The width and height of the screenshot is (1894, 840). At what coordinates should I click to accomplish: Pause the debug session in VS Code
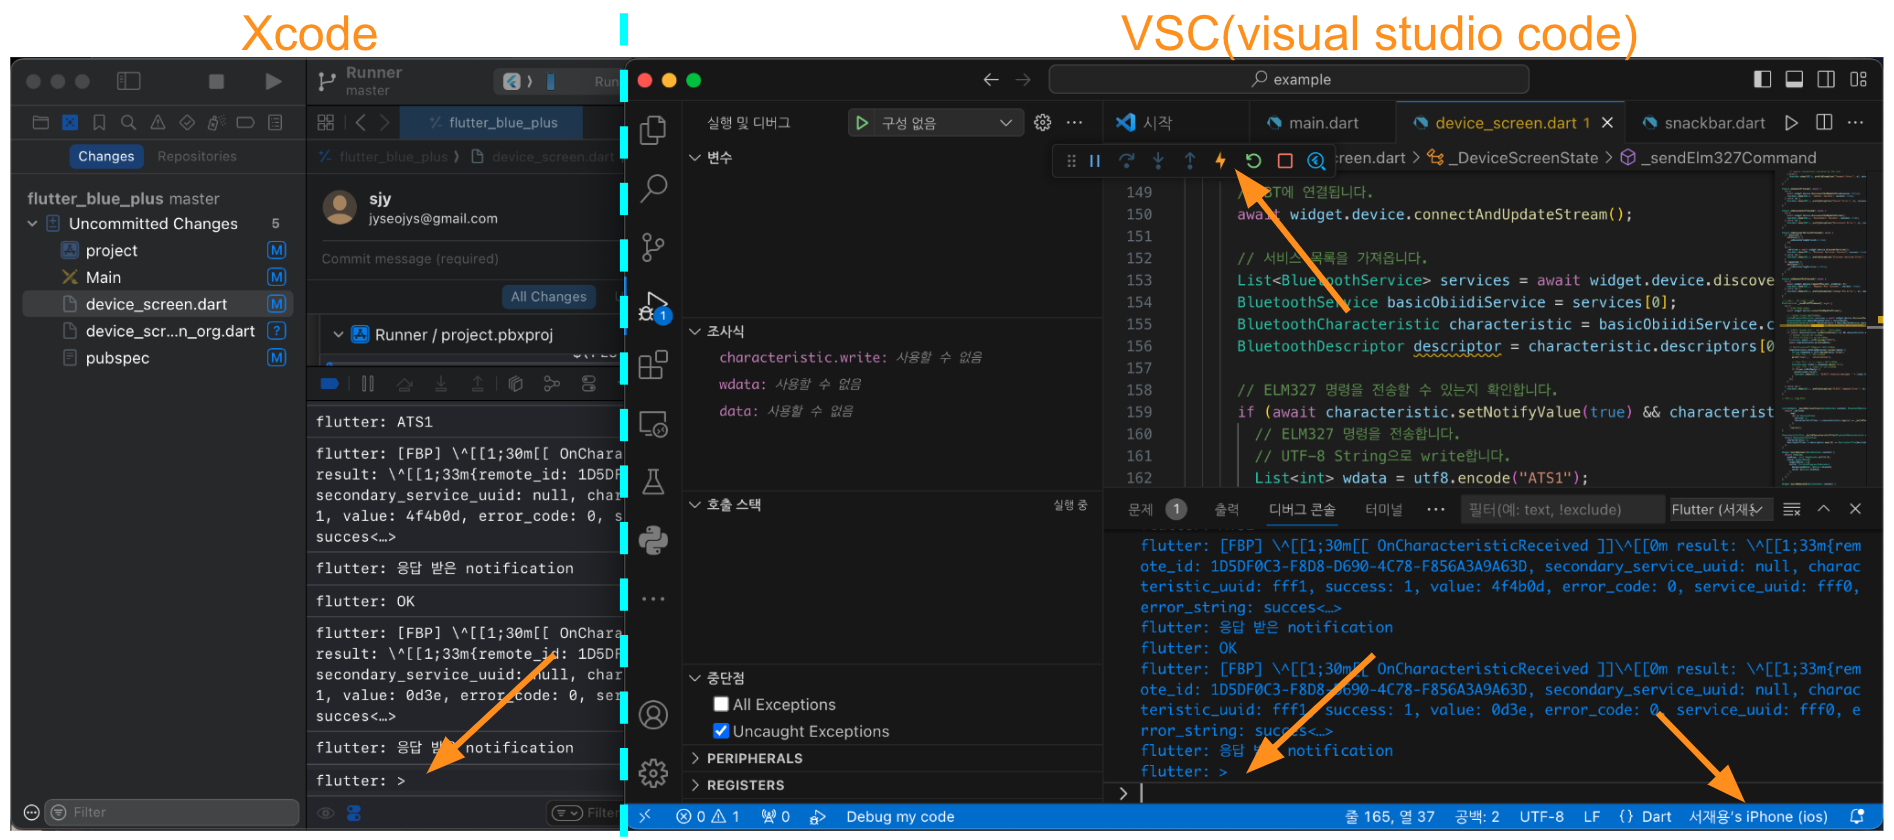point(1095,160)
